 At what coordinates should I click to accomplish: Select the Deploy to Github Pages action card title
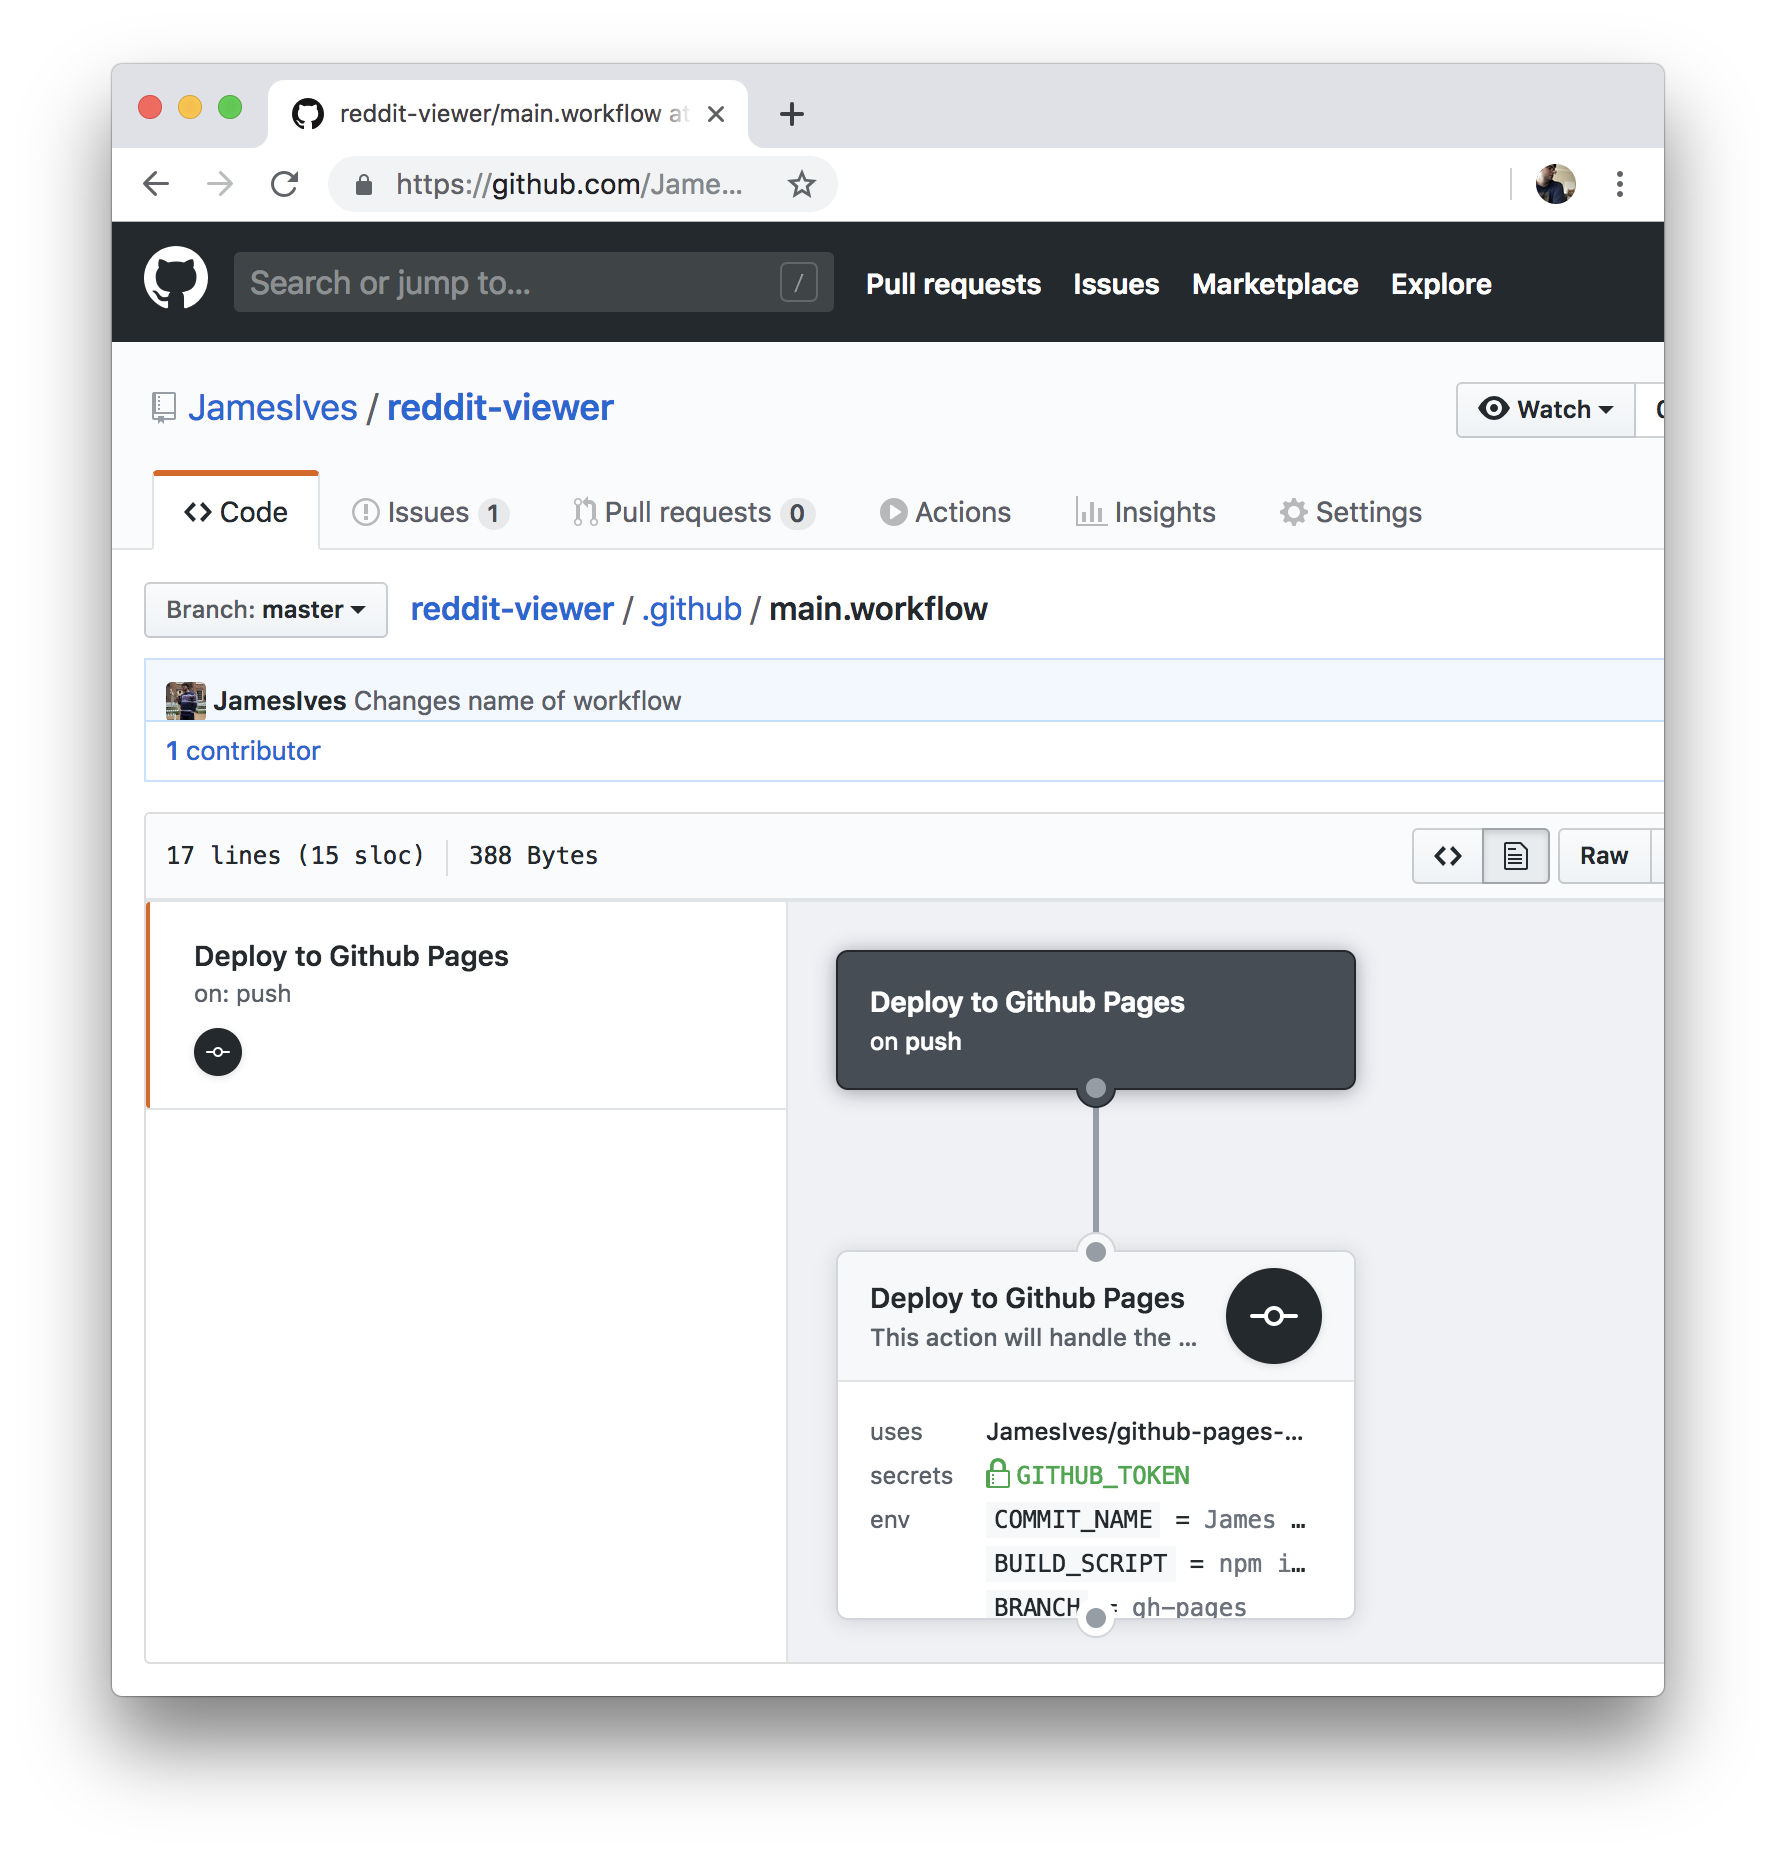pyautogui.click(x=1027, y=1298)
